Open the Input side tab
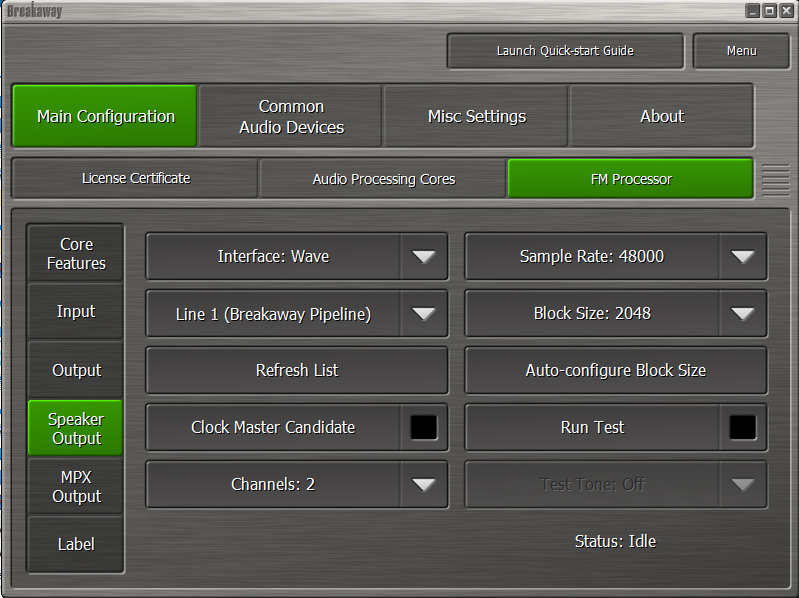This screenshot has width=799, height=598. pos(76,311)
